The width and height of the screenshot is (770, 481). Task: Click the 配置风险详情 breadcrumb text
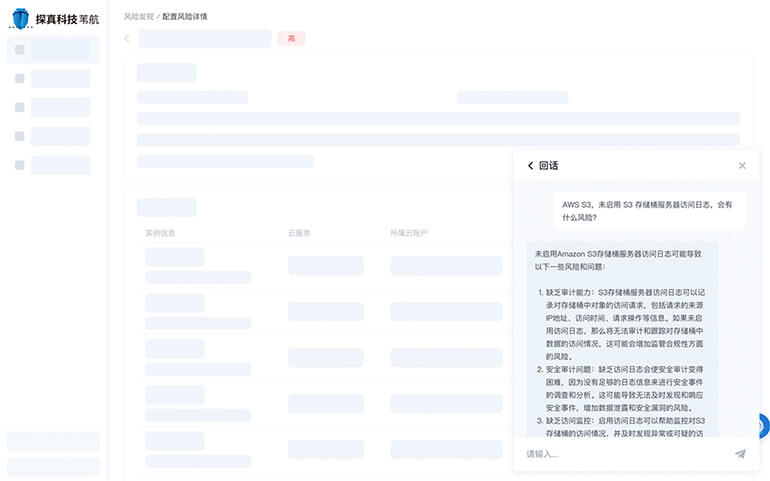click(185, 16)
